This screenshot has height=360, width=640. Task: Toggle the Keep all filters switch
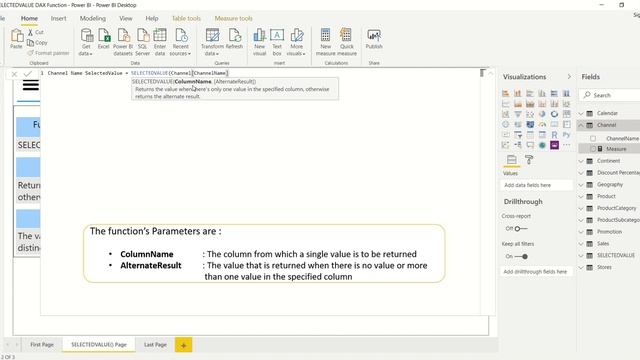(x=521, y=257)
